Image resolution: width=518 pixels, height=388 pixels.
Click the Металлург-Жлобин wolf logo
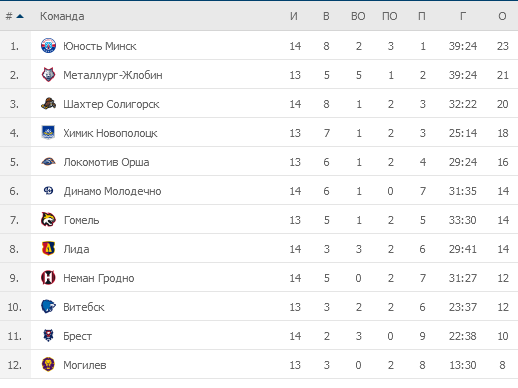point(48,75)
